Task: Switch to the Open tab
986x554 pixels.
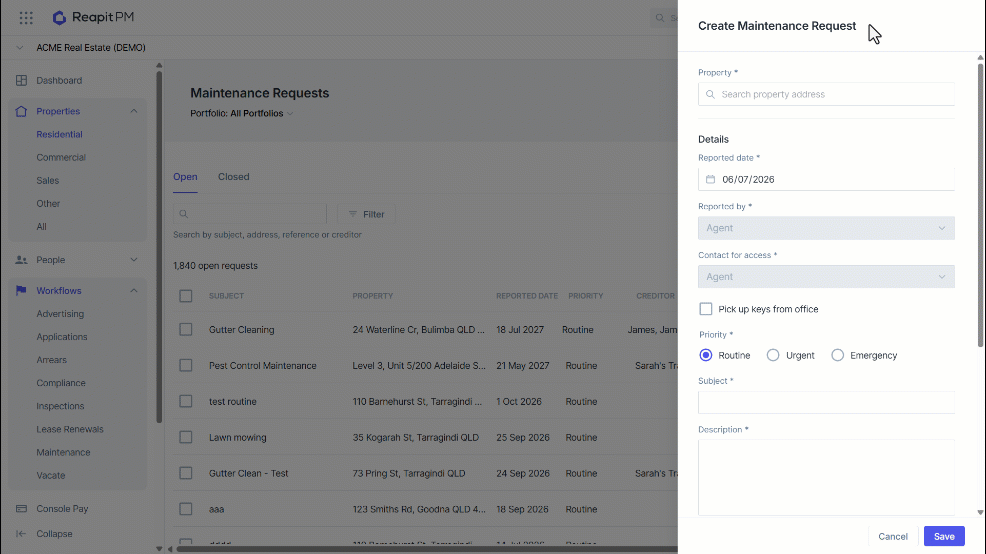Action: click(186, 177)
